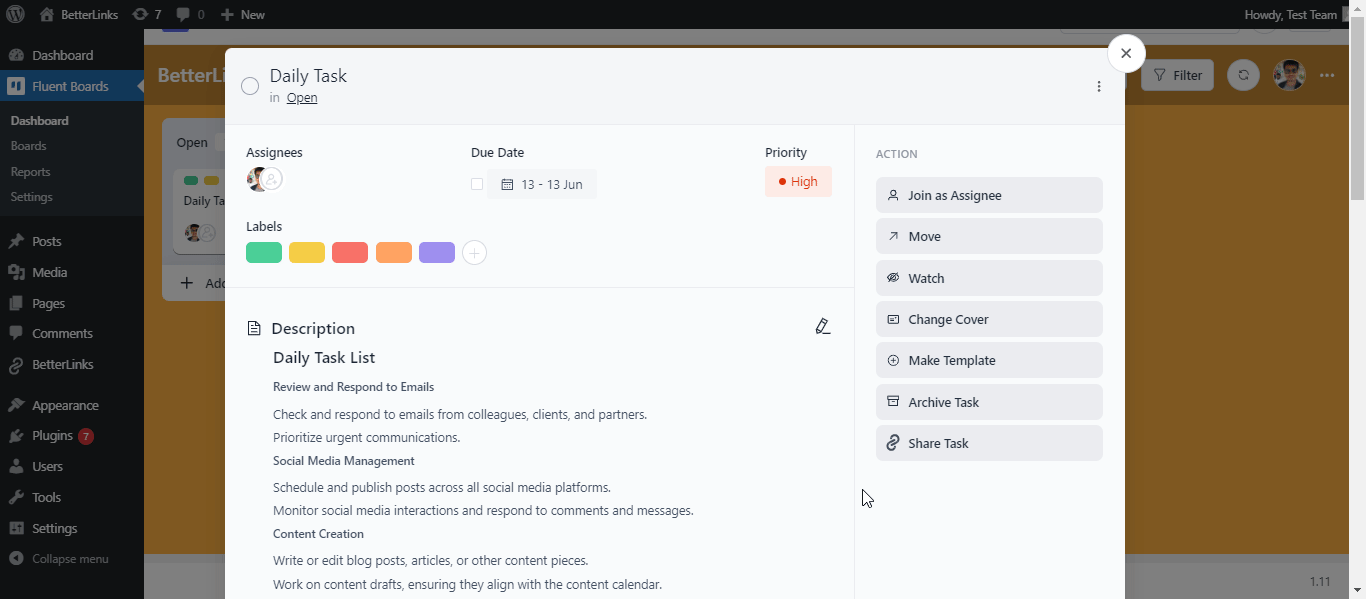The height and width of the screenshot is (599, 1366).
Task: Click the comments bubble icon in the admin bar
Action: click(185, 14)
